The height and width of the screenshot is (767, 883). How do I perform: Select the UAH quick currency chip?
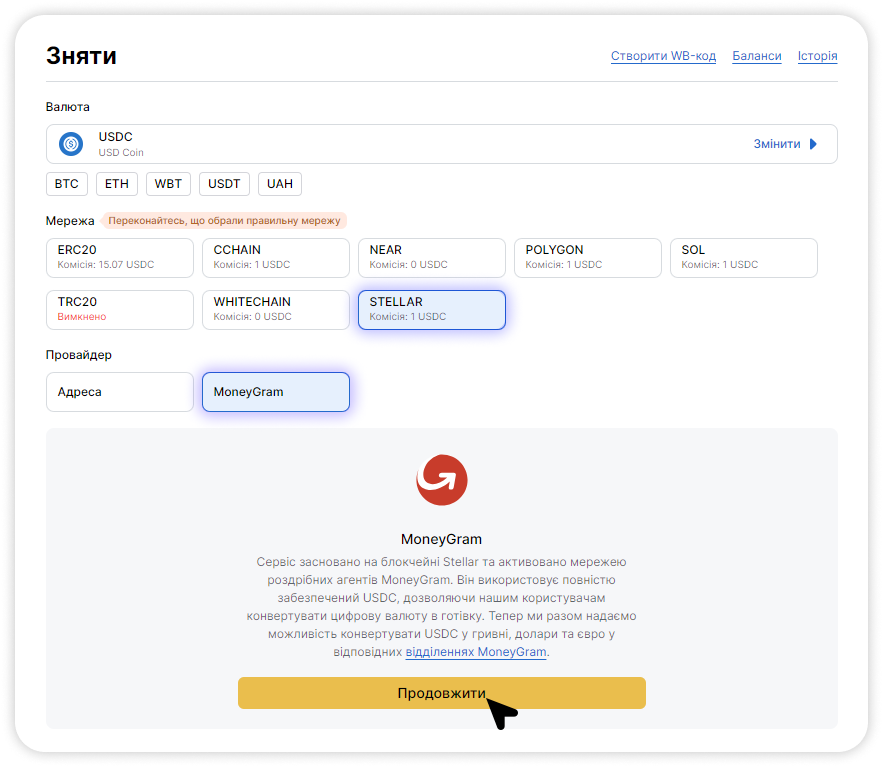[280, 184]
